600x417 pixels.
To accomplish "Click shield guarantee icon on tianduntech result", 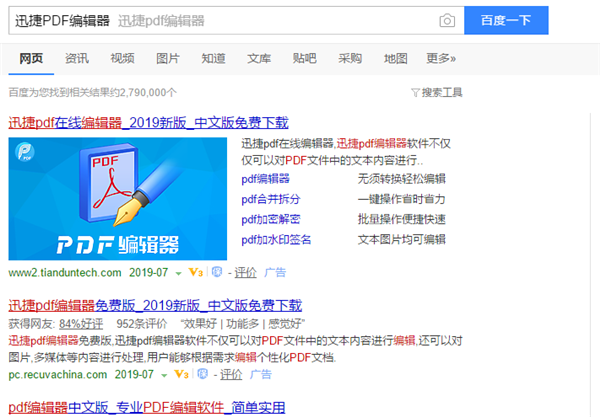I will coord(217,272).
